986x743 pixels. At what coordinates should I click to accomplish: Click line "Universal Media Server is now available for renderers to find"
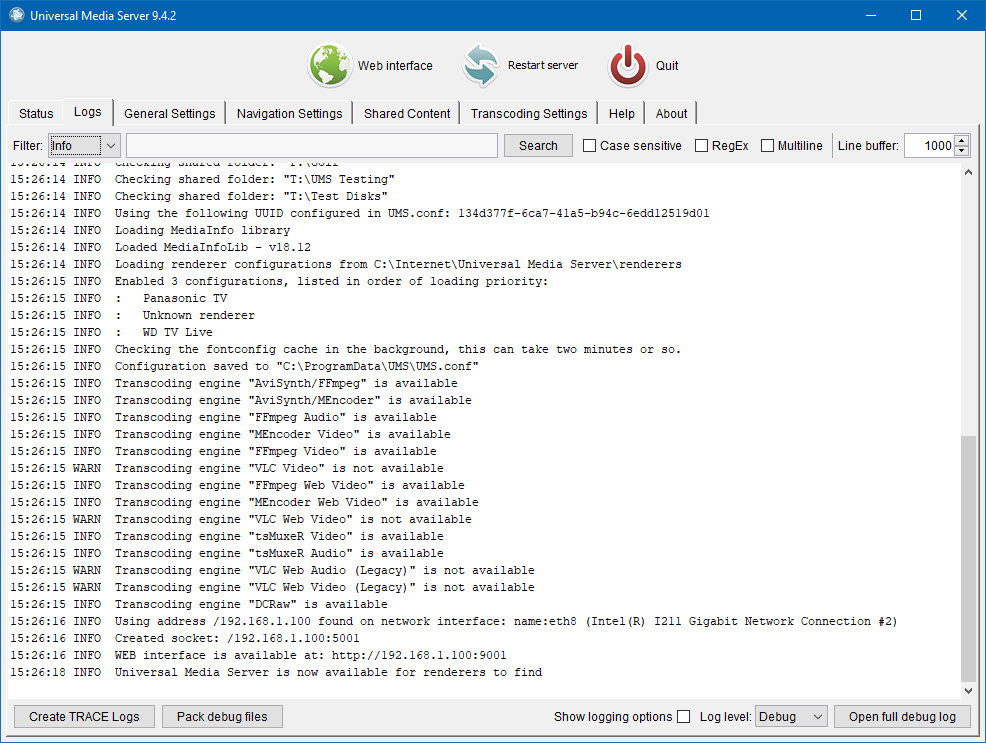(x=275, y=672)
